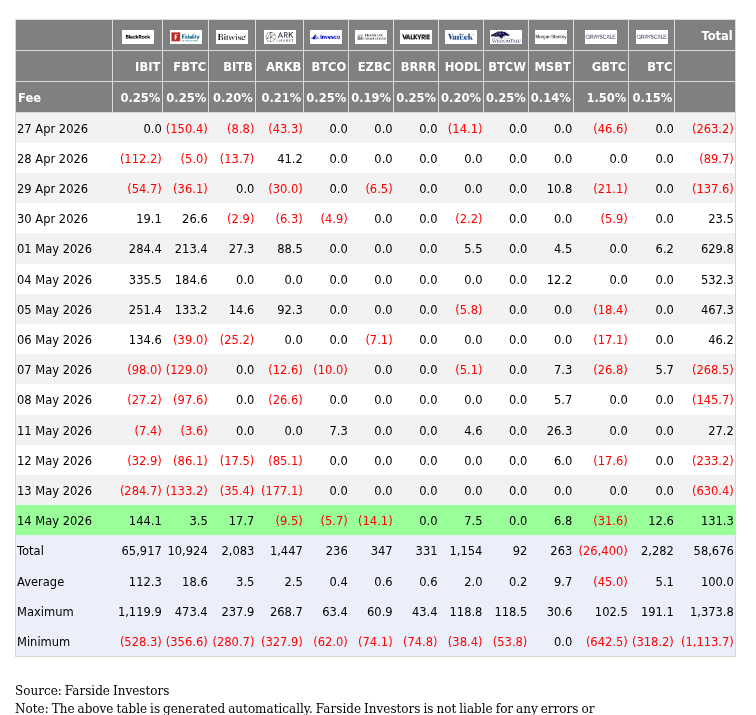Click the Minimum row label
Viewport: 756px width, 715px height.
click(43, 642)
